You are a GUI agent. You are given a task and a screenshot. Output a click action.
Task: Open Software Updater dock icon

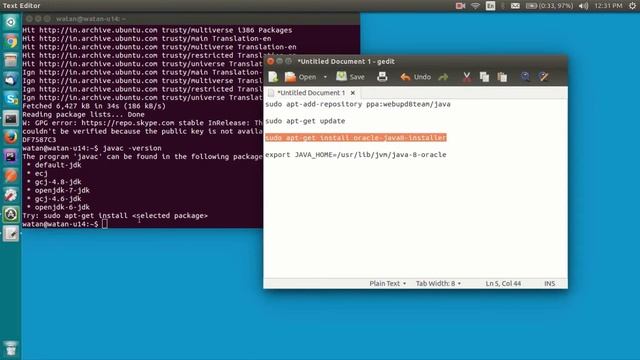[11, 214]
